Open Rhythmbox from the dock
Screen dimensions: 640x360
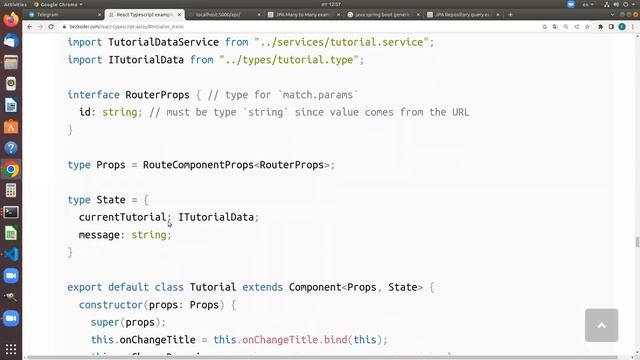pyautogui.click(x=11, y=84)
